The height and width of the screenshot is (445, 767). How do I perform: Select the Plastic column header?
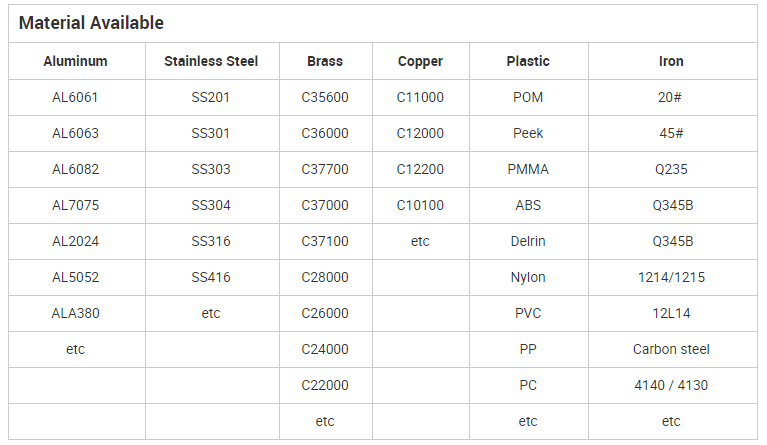528,61
